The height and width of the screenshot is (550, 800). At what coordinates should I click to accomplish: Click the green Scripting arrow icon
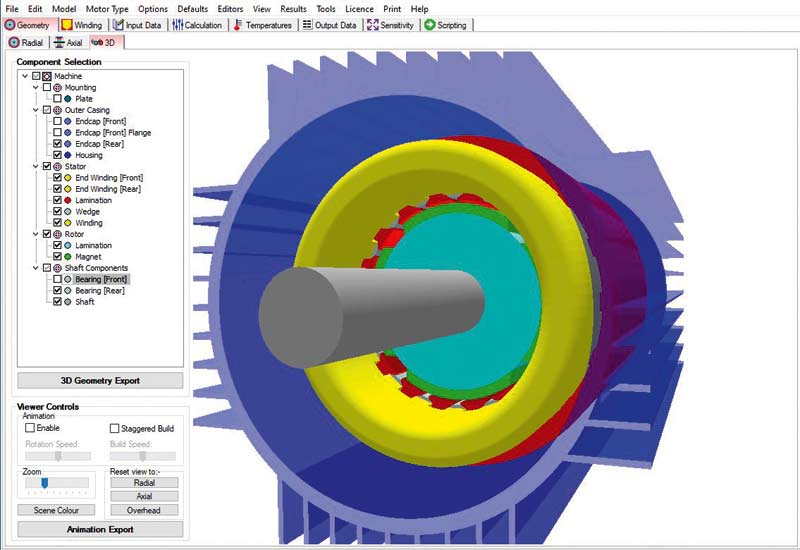pyautogui.click(x=429, y=25)
